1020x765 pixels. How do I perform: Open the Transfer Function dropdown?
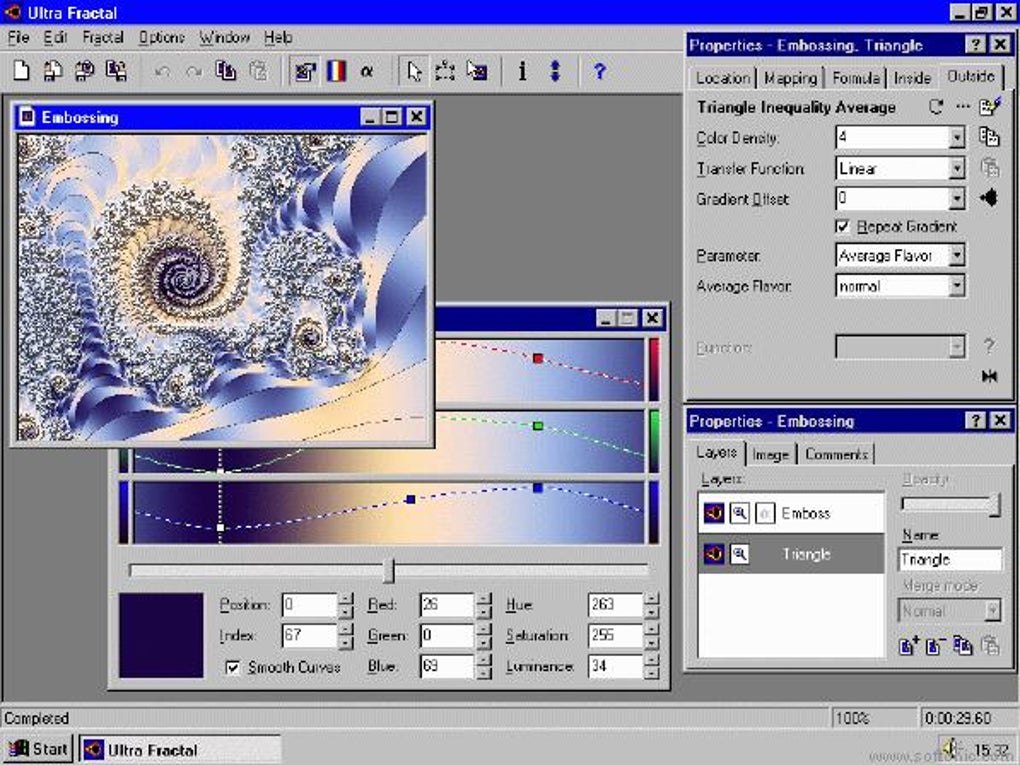[956, 168]
